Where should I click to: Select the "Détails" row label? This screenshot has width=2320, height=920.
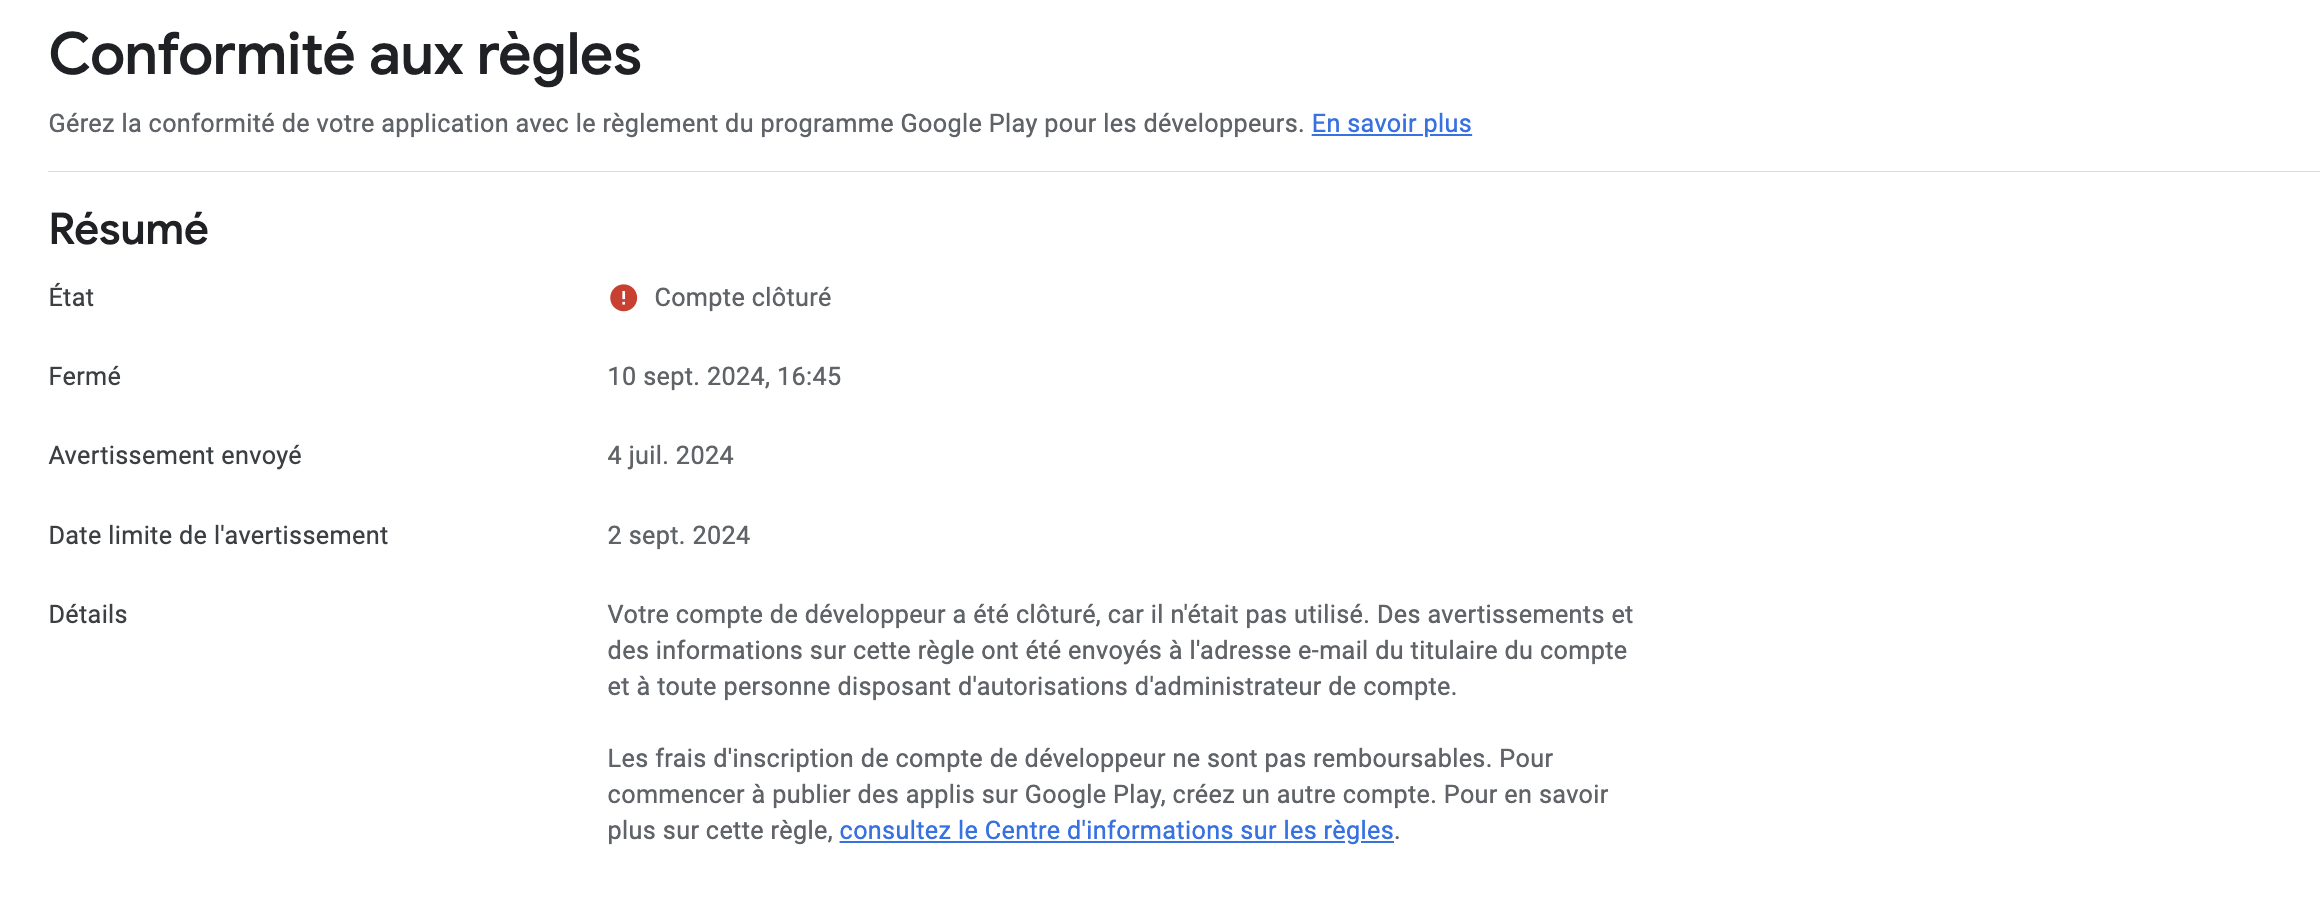88,615
